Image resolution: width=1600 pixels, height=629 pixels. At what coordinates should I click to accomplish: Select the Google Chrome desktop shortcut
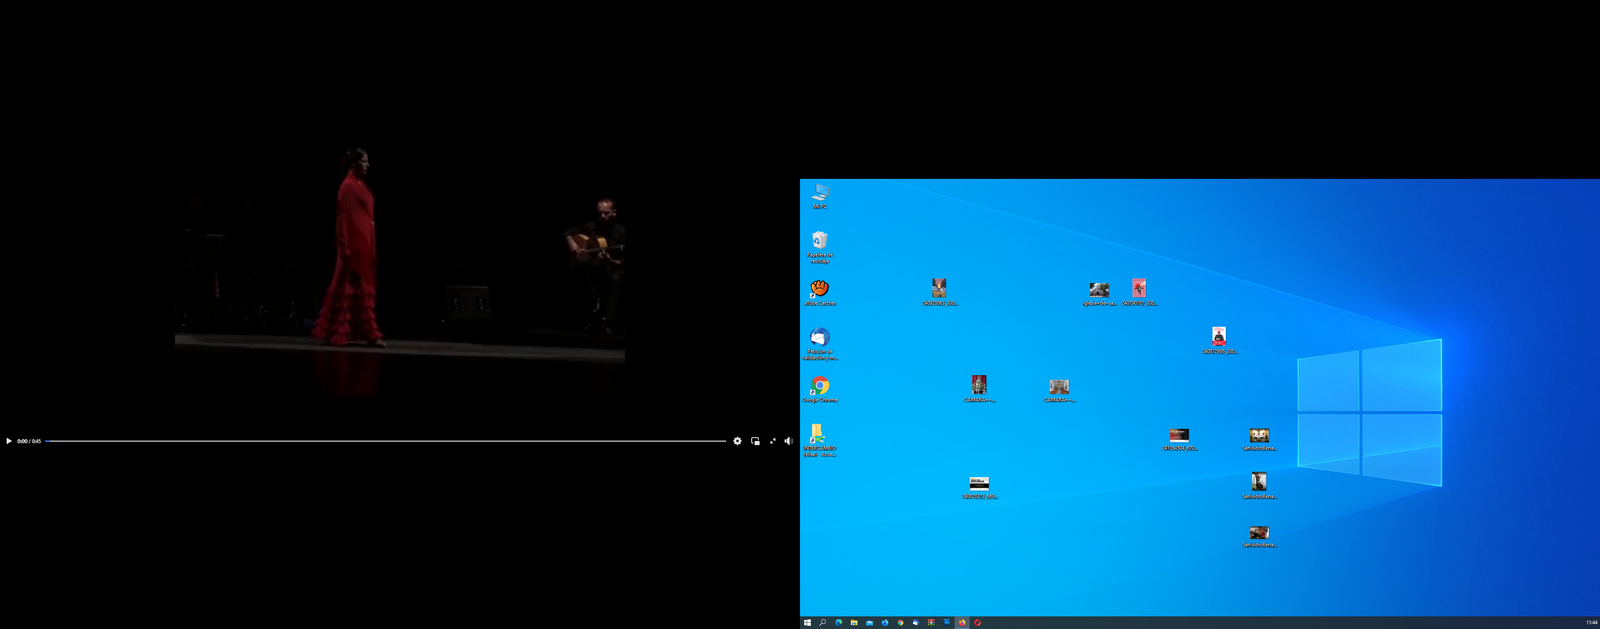point(820,386)
